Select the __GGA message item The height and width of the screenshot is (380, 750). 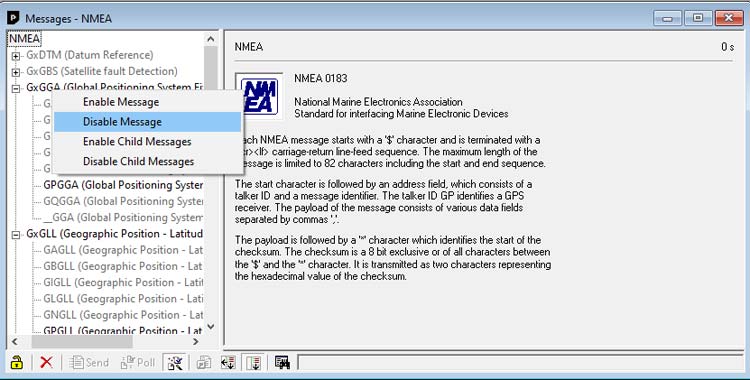(x=123, y=217)
